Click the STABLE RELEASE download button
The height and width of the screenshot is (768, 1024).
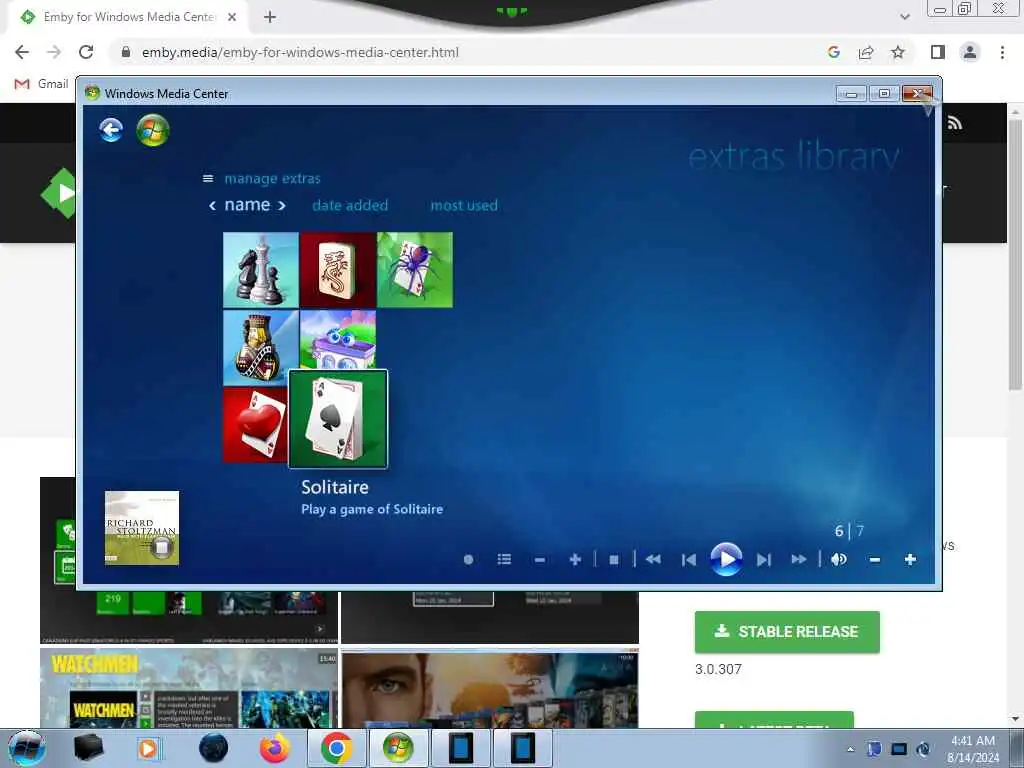pos(787,632)
